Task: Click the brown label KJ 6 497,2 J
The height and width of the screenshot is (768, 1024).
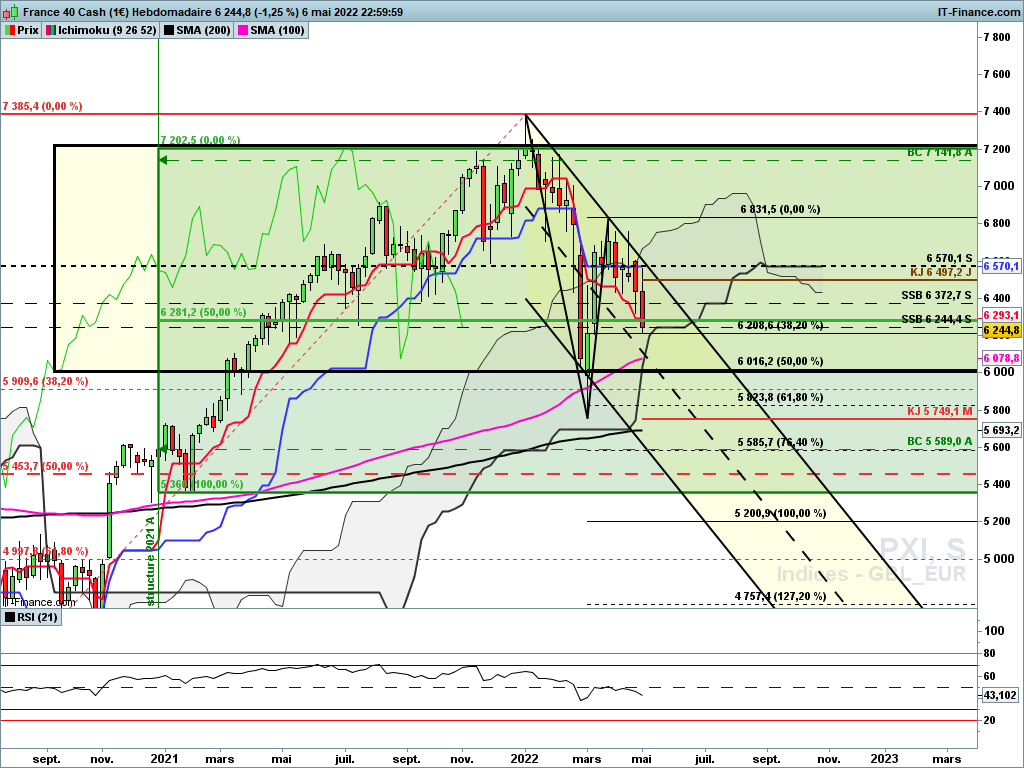Action: pos(941,271)
